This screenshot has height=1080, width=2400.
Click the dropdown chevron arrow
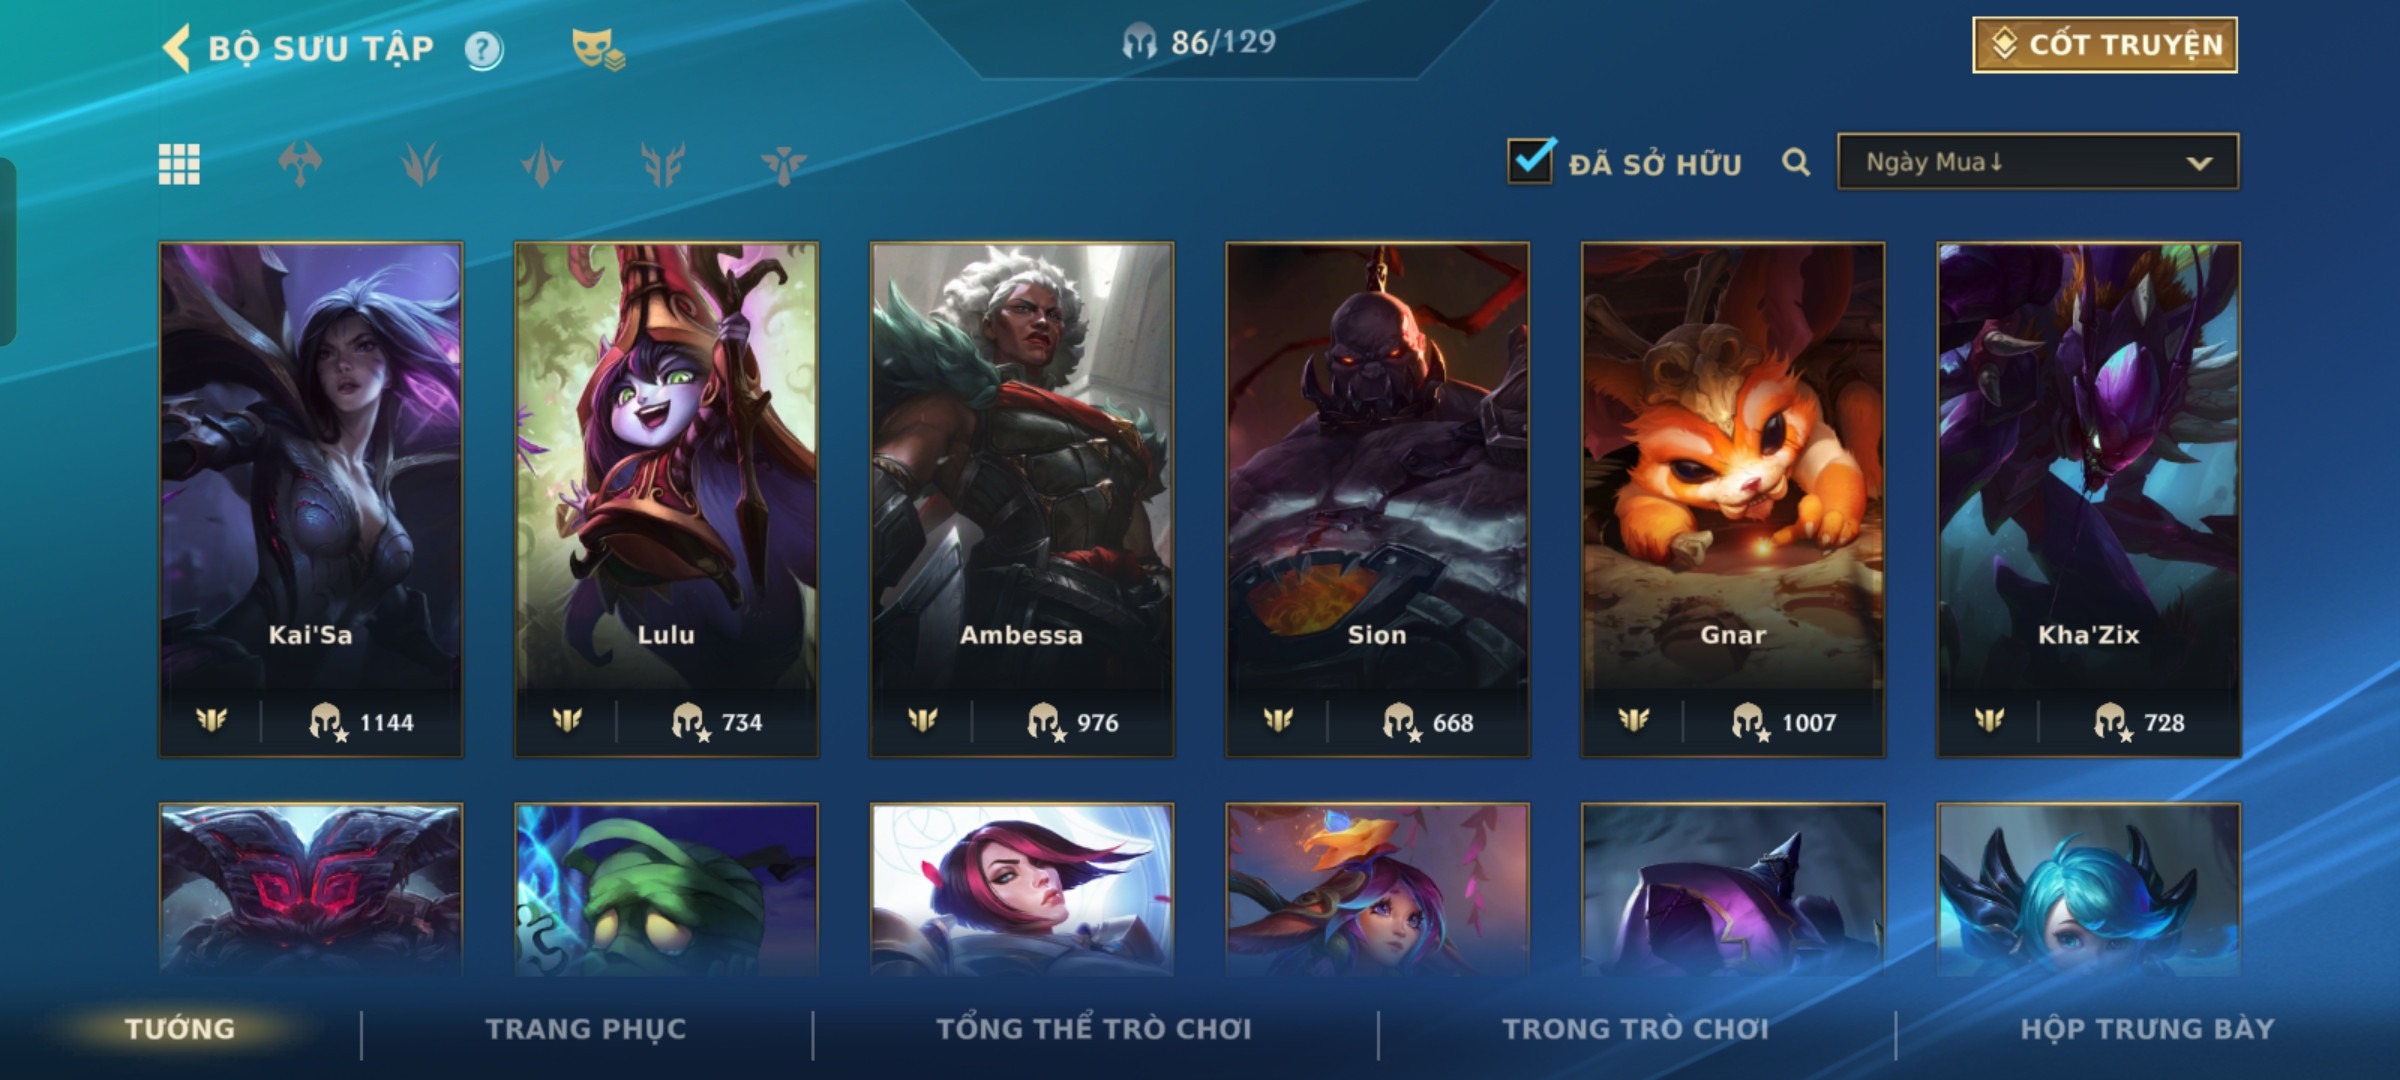click(2199, 163)
